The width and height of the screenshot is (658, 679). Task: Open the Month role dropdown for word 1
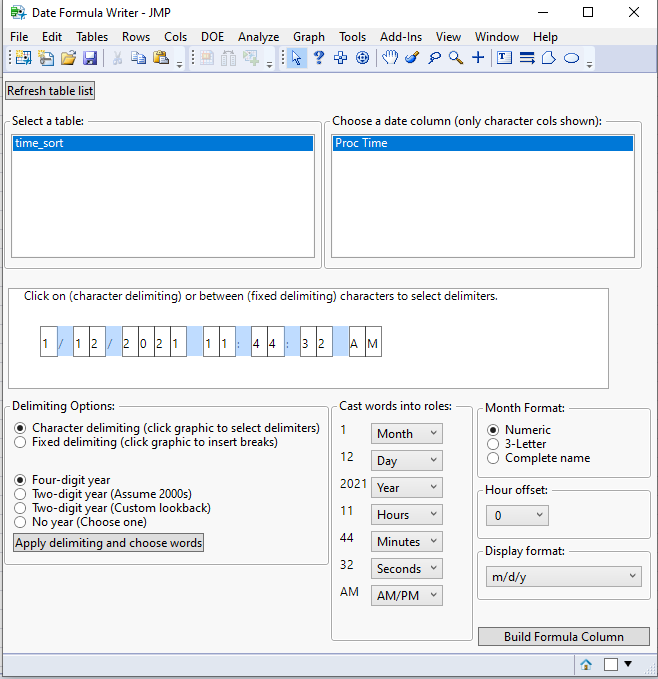point(406,433)
